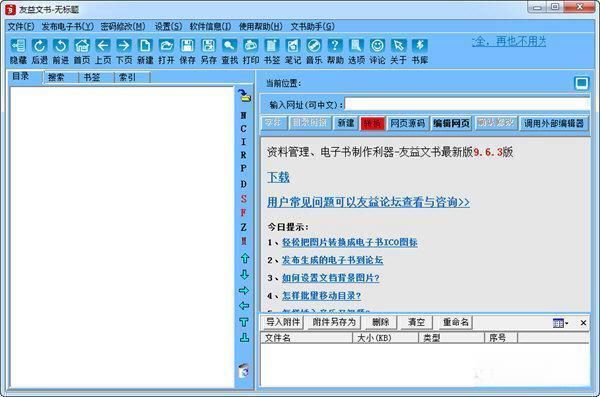Click the red highlighted button in editor bar
600x397 pixels.
pyautogui.click(x=372, y=123)
